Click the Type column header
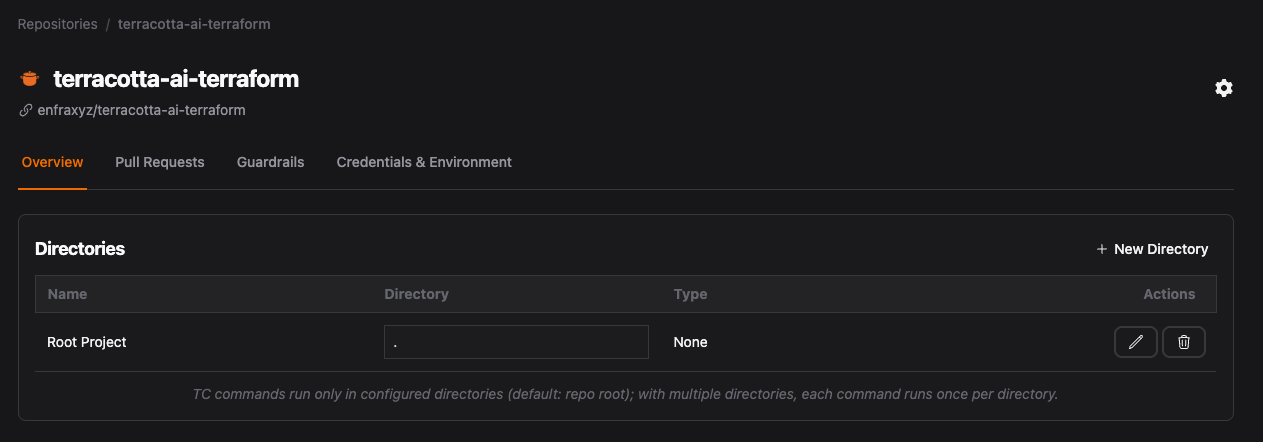1263x442 pixels. pos(690,294)
